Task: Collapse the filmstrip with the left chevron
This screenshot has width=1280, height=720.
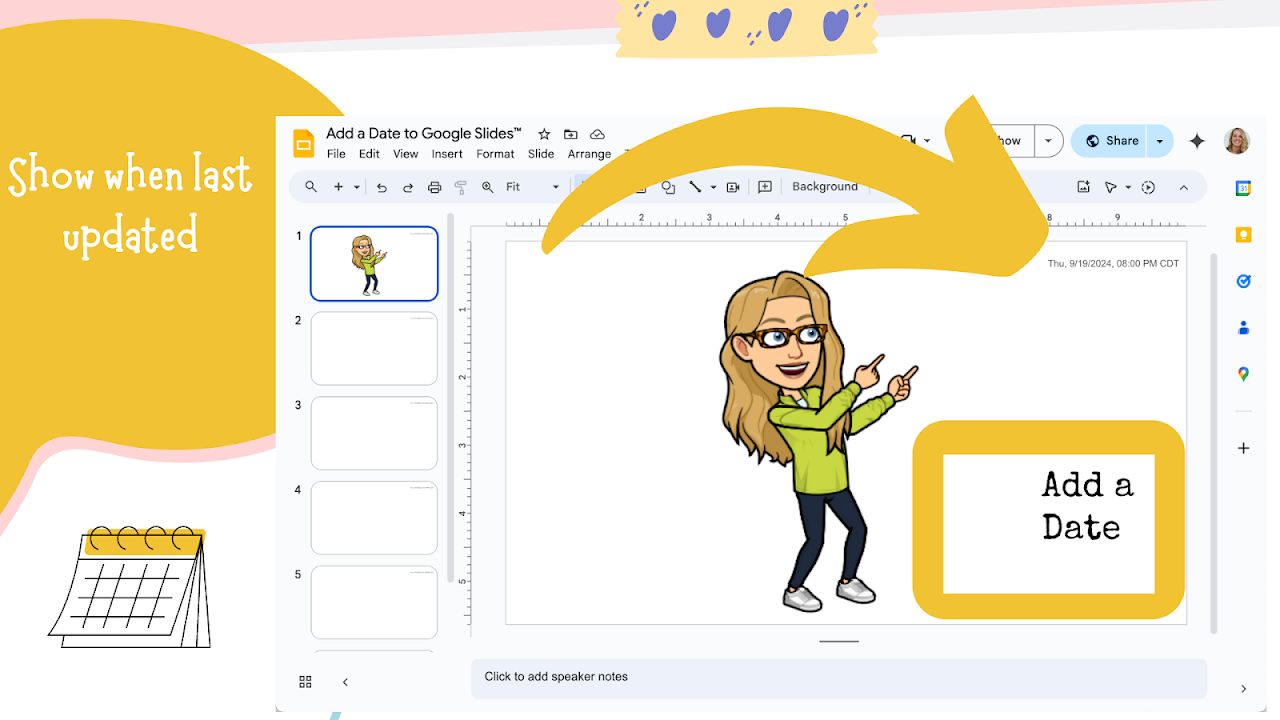Action: pyautogui.click(x=345, y=682)
